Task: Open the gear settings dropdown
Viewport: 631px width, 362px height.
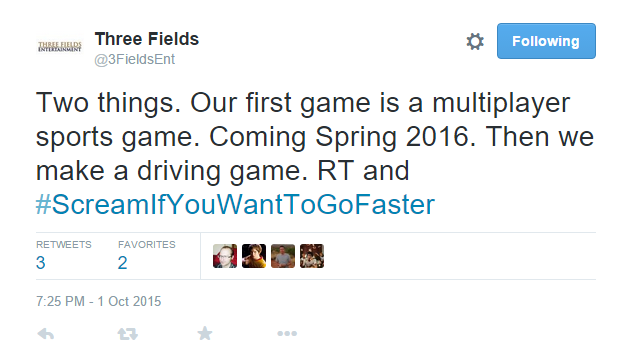Action: [475, 41]
